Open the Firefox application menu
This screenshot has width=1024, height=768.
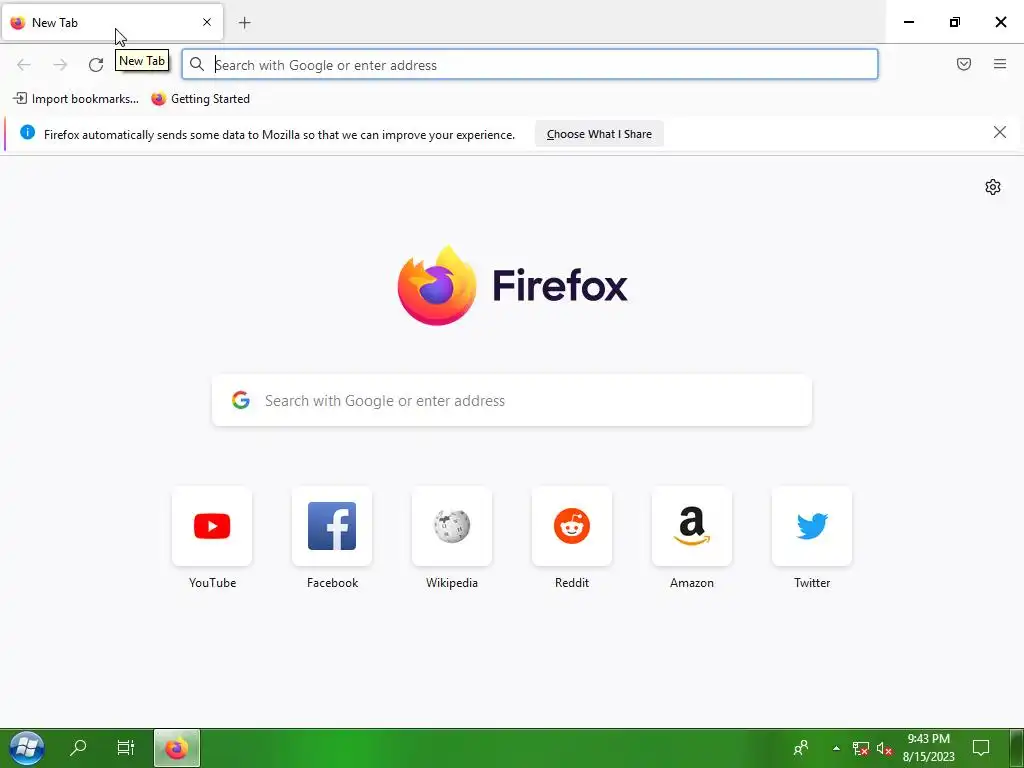coord(1000,64)
